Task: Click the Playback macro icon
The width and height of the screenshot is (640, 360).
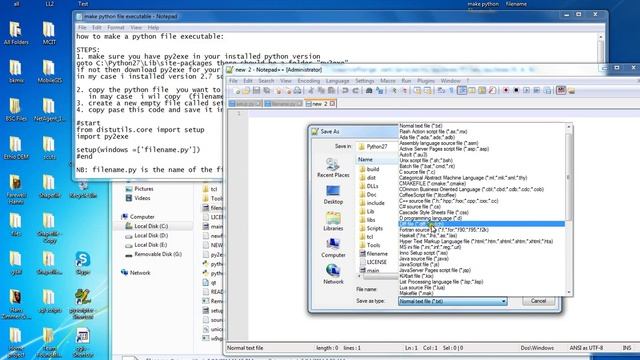Action: [526, 91]
